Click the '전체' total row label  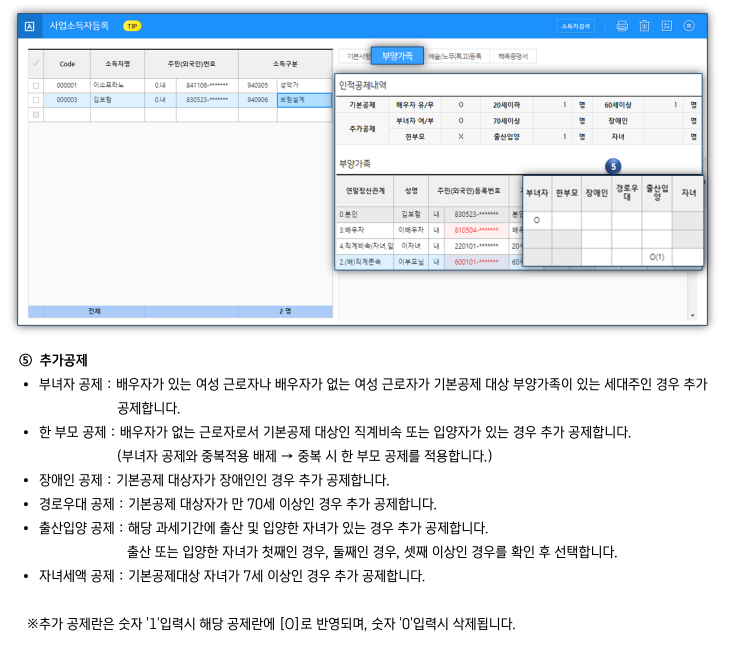point(94,311)
